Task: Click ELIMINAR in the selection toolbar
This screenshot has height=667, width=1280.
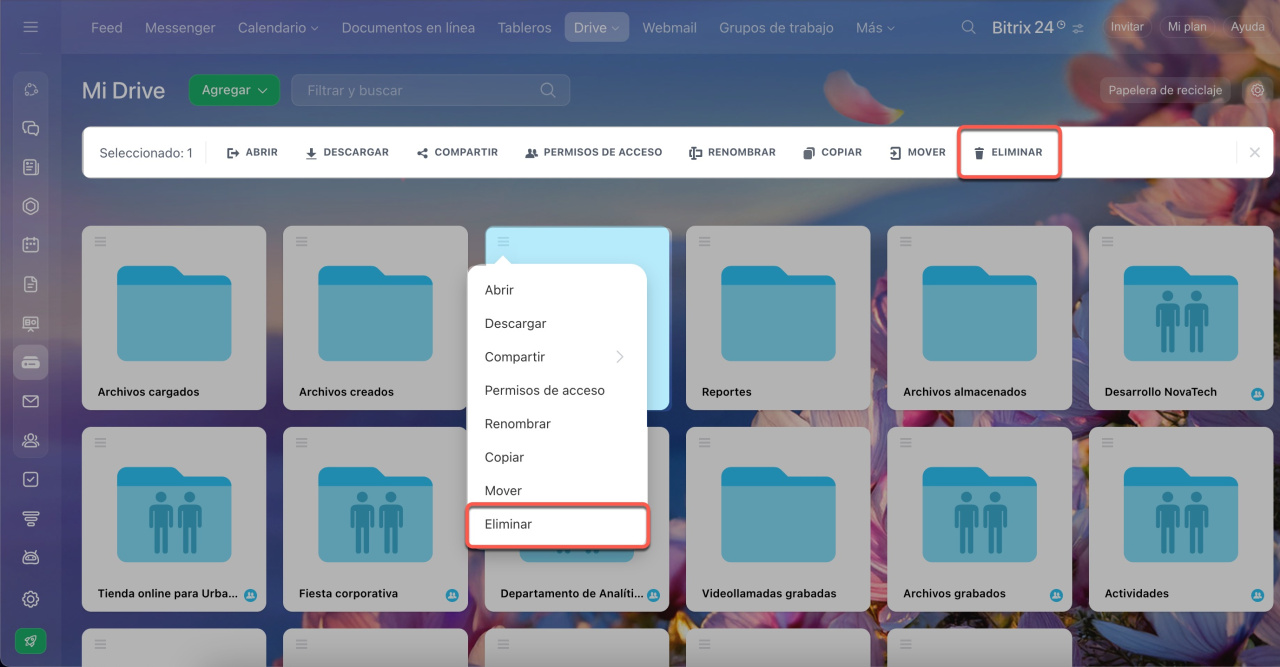Action: (x=1008, y=153)
